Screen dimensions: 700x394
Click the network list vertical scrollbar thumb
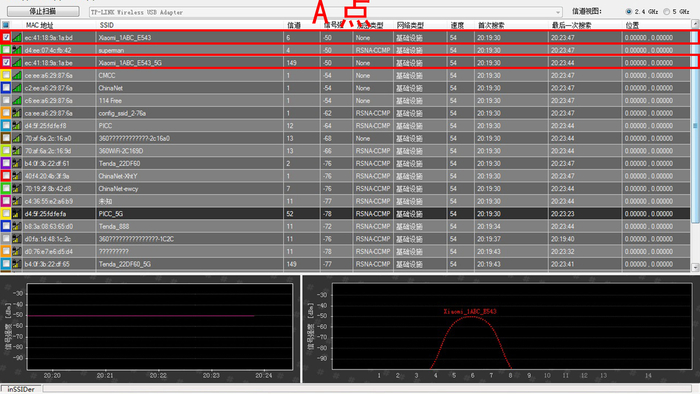695,125
